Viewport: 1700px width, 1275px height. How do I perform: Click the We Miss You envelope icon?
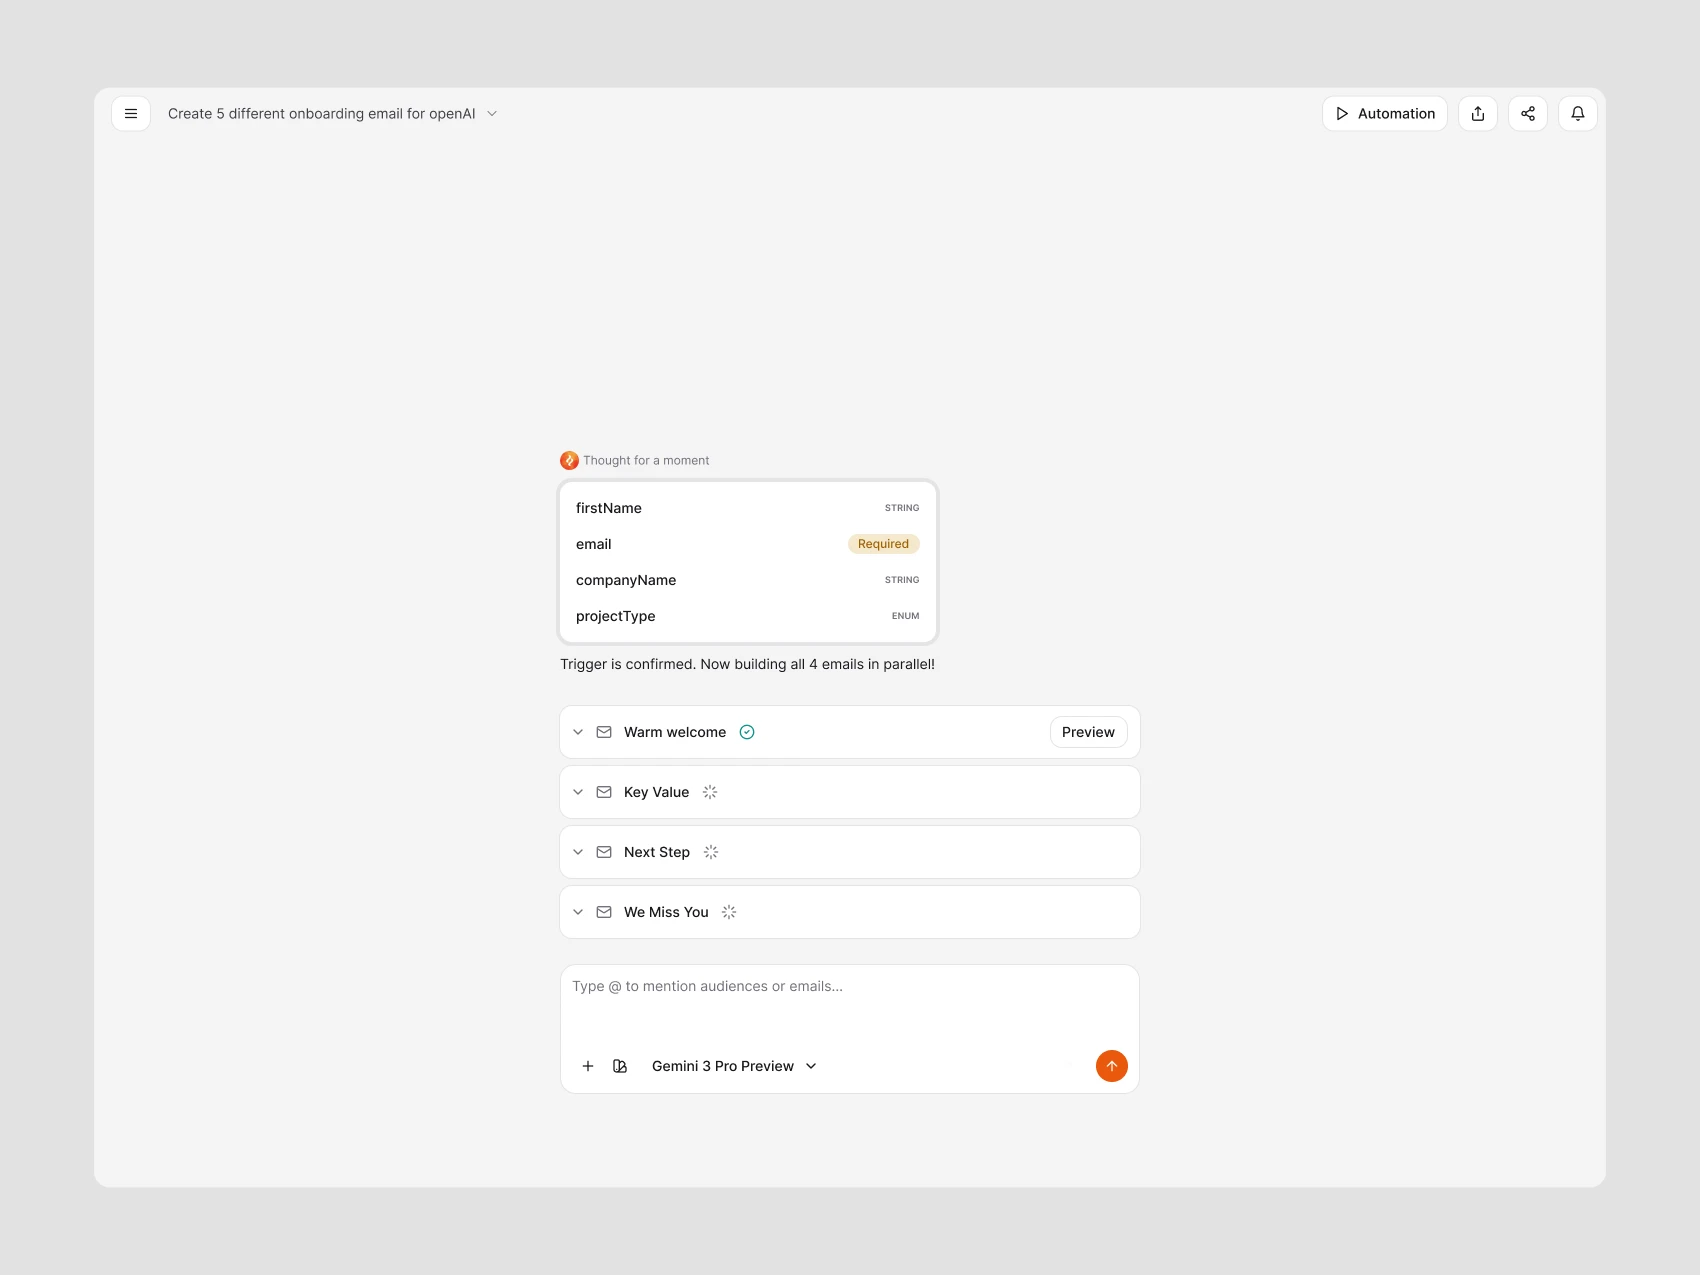(x=604, y=912)
